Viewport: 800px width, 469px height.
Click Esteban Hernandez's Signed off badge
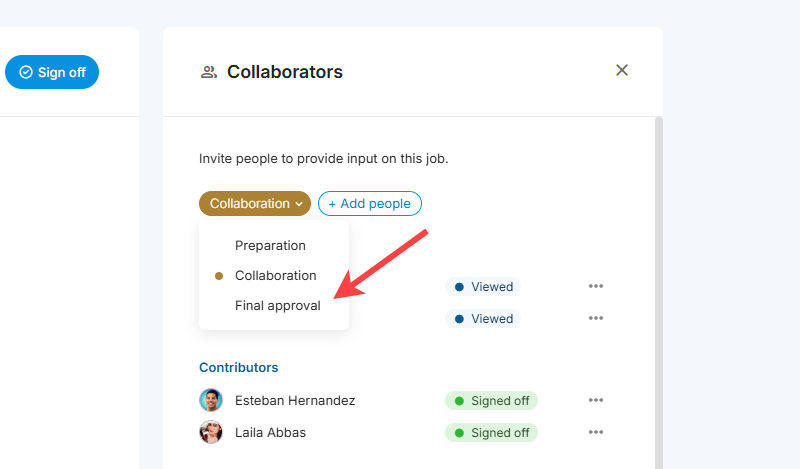click(491, 401)
